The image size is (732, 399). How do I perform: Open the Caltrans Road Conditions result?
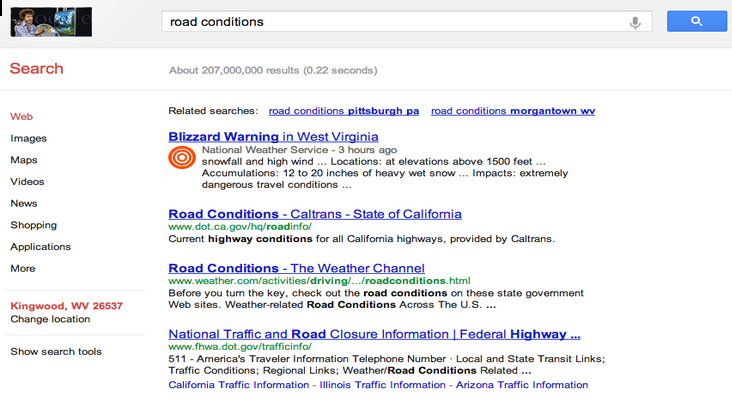coord(315,214)
